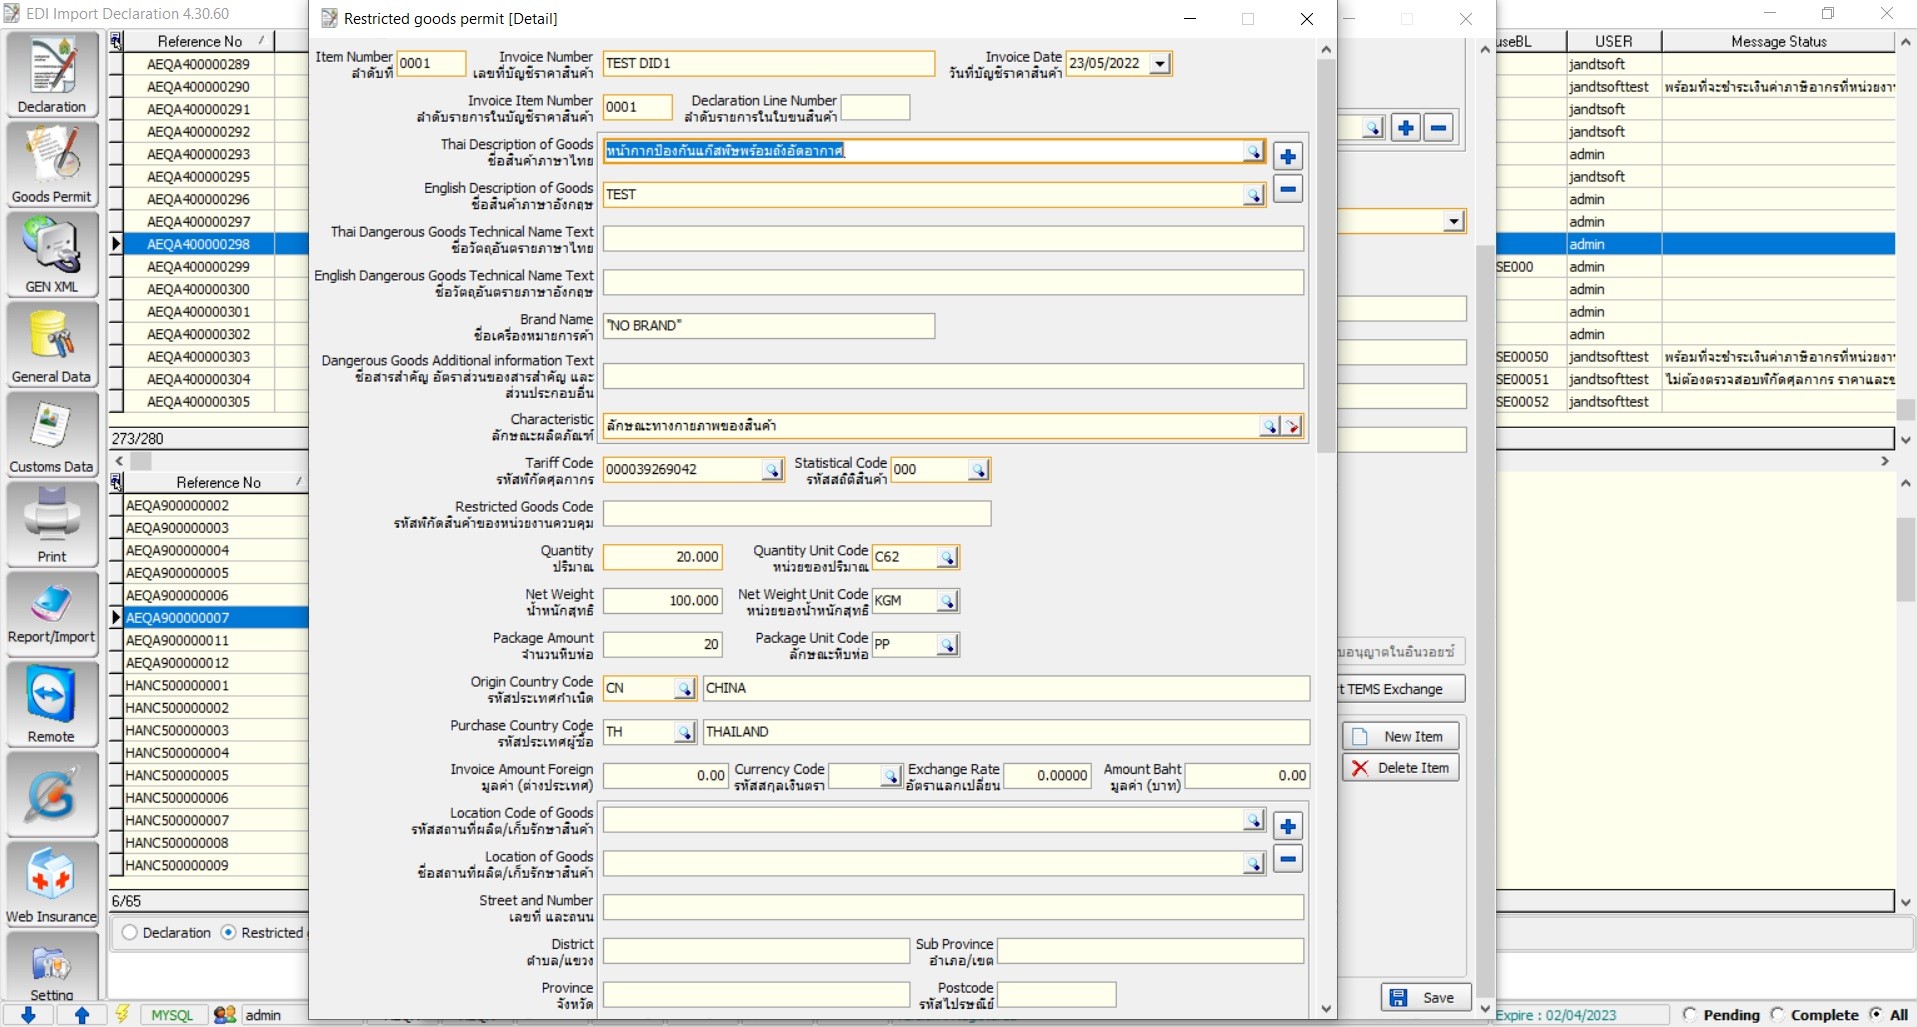This screenshot has width=1917, height=1027.
Task: Open the Remote support icon
Action: tap(52, 704)
